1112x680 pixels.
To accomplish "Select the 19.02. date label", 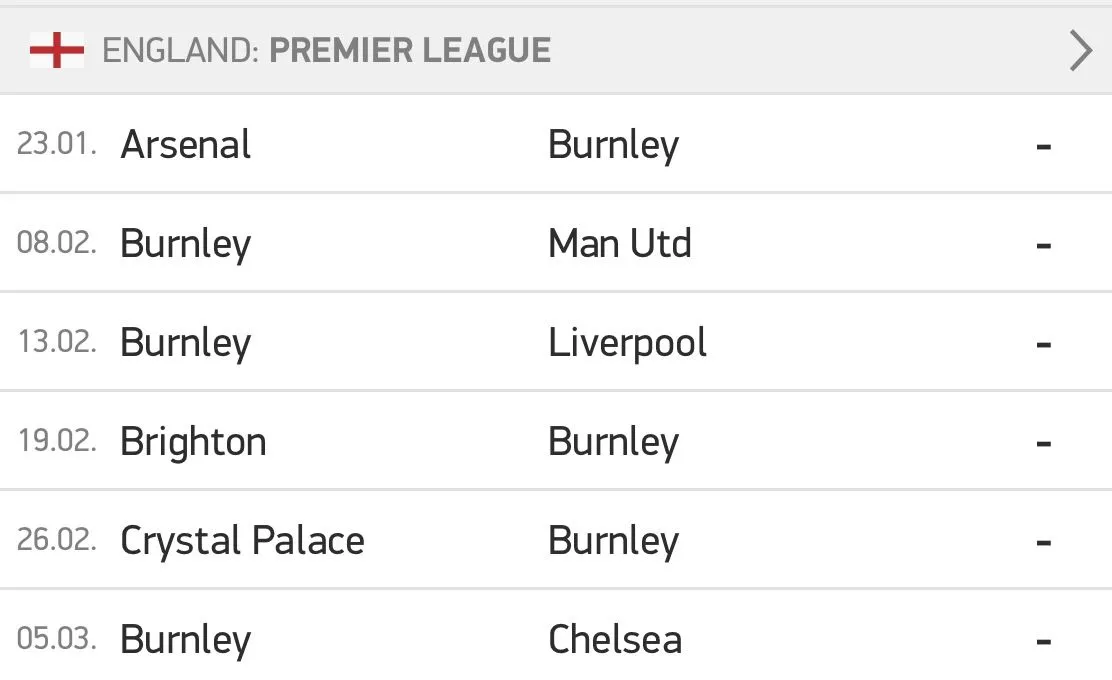I will (57, 441).
